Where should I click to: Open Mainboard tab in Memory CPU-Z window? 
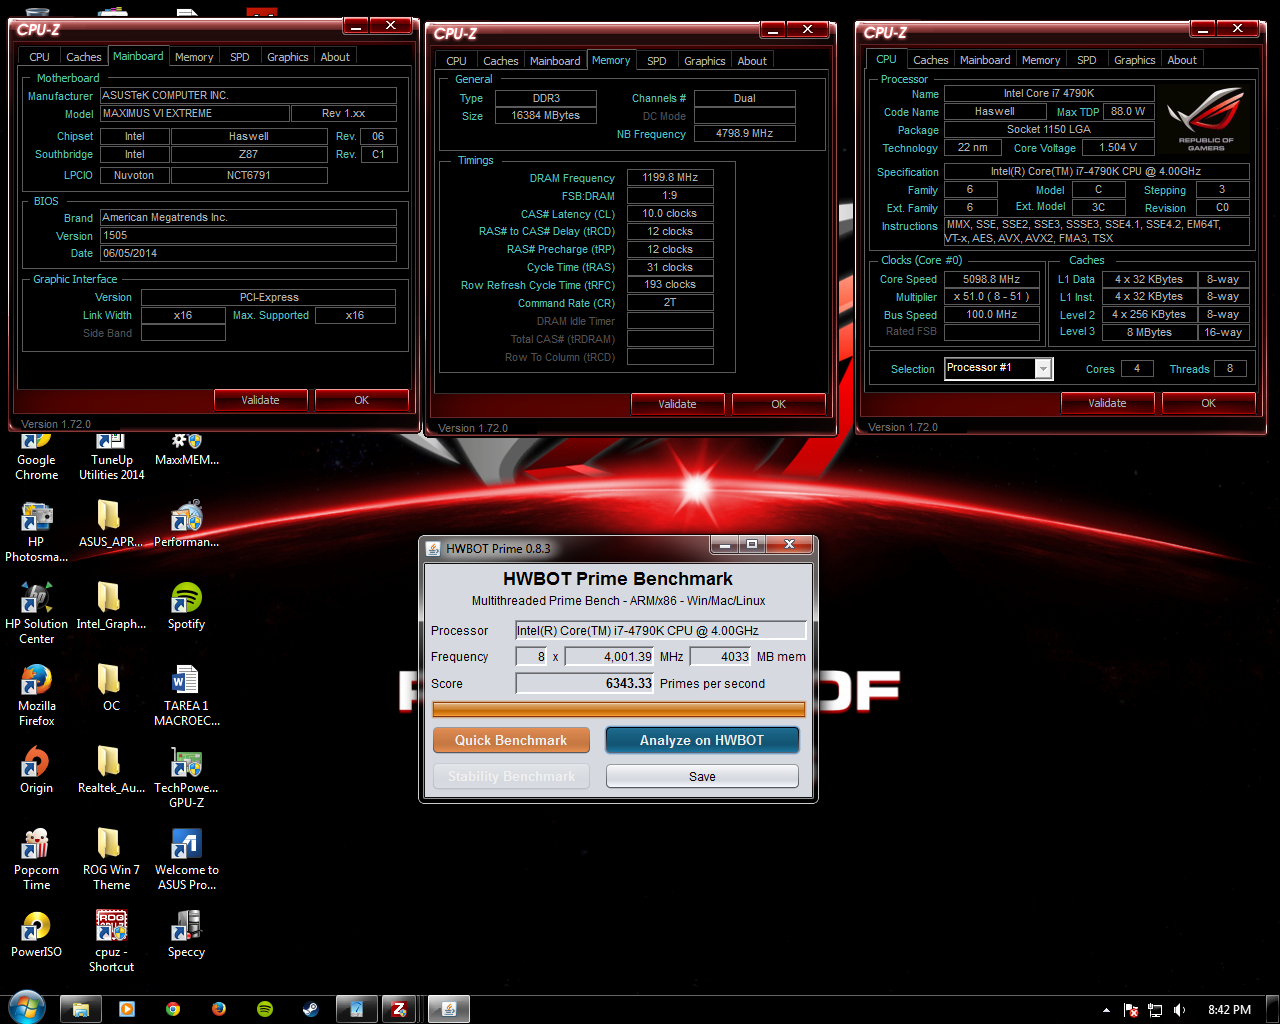tap(555, 61)
